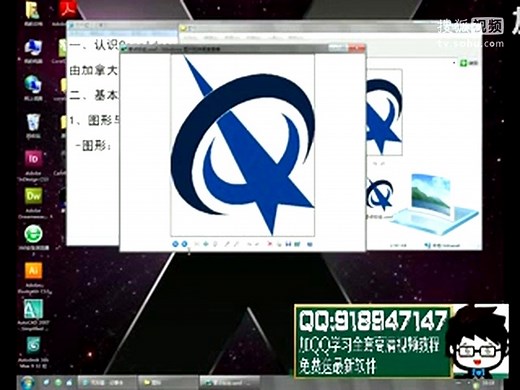Click blue star logo image in viewer

[242, 146]
